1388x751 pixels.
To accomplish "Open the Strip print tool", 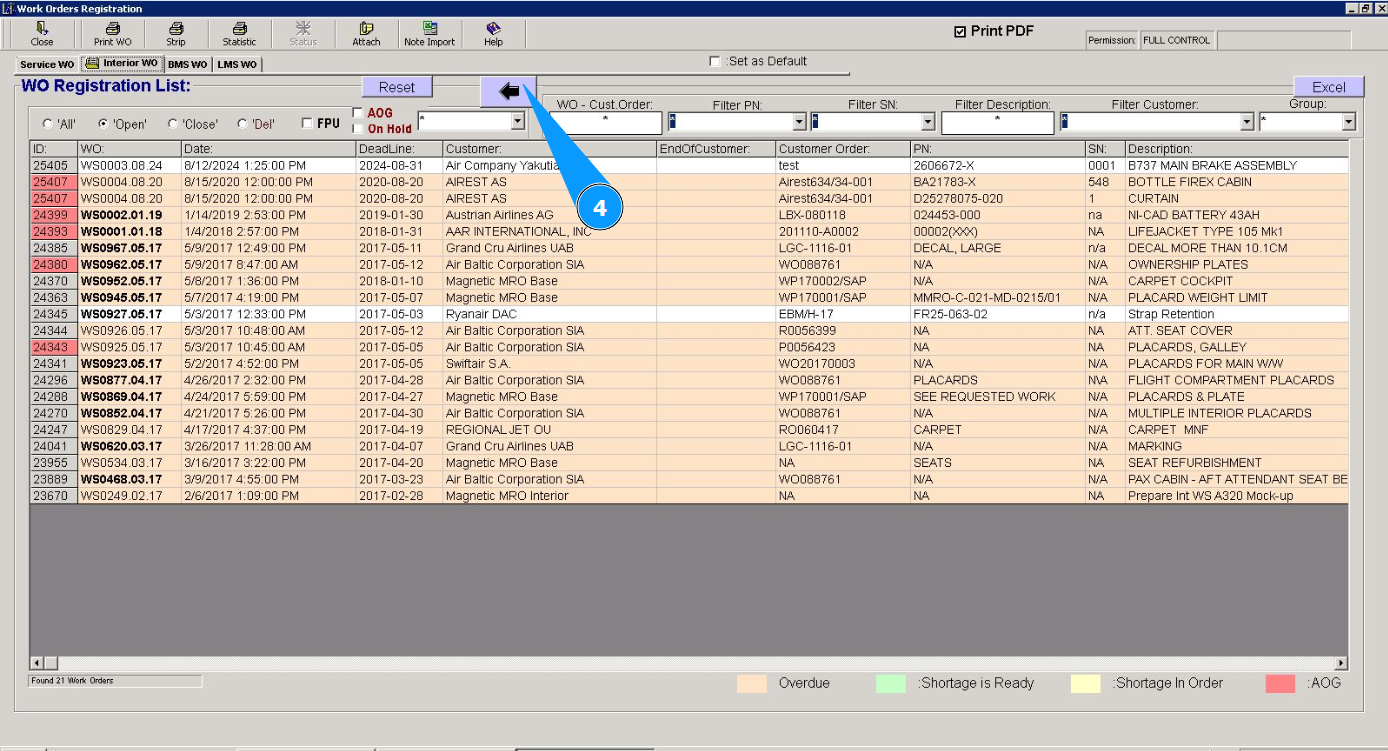I will pos(176,29).
